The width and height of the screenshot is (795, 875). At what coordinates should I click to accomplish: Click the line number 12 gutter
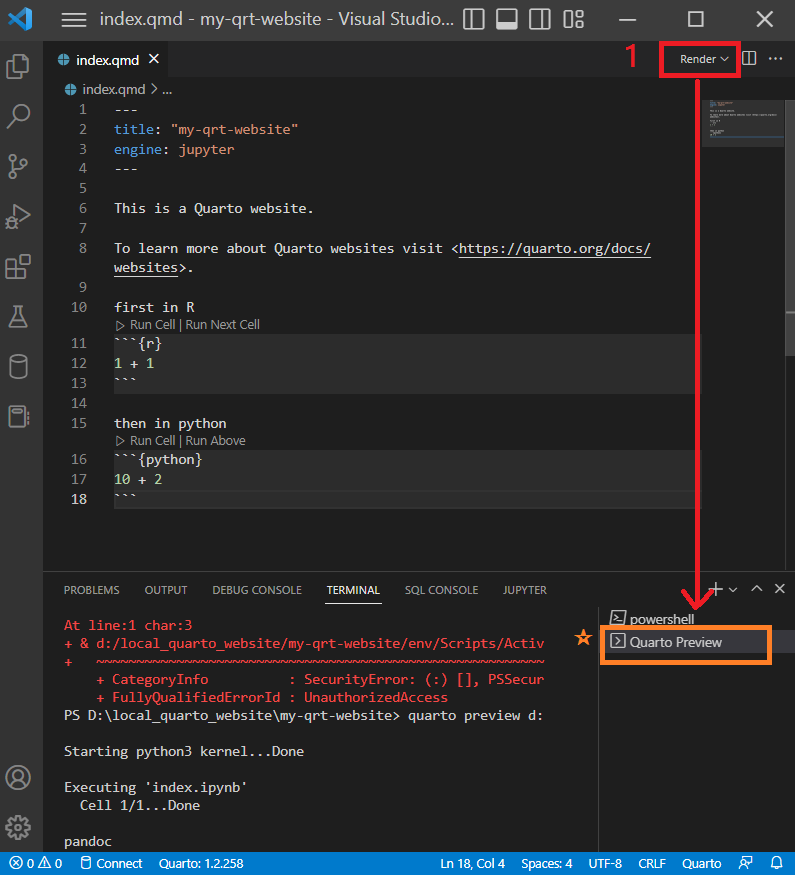point(79,363)
